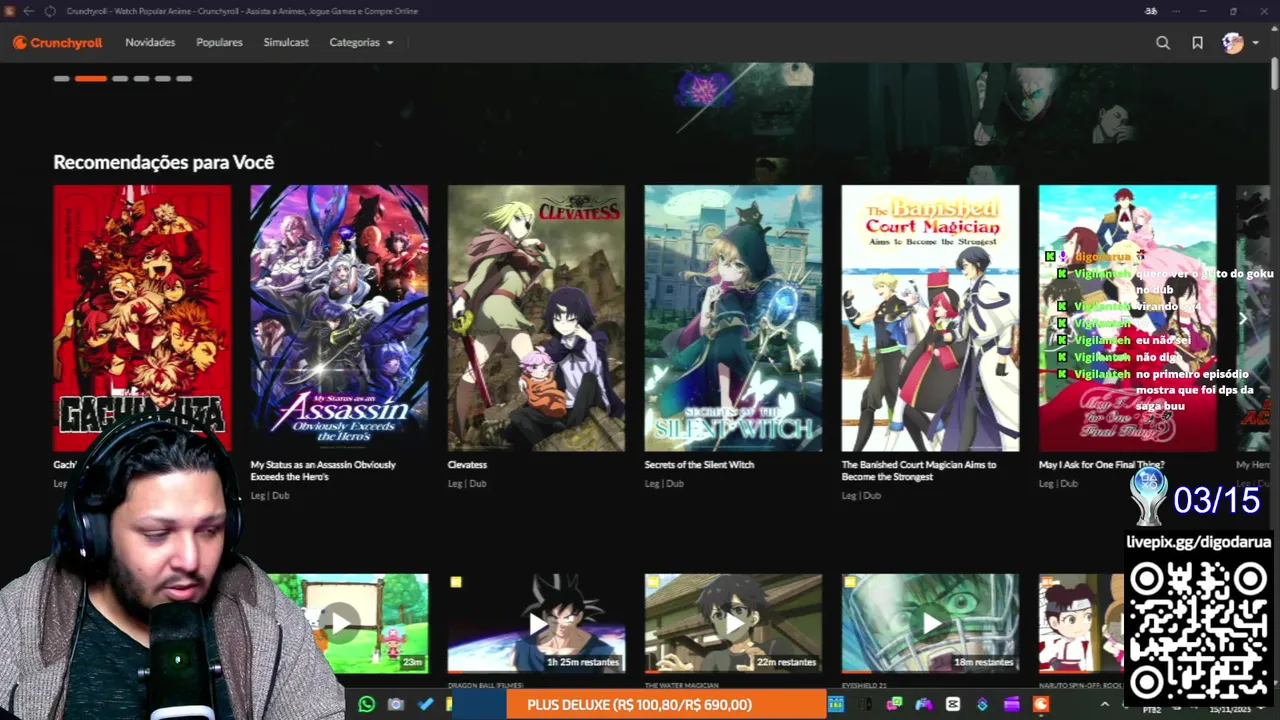The width and height of the screenshot is (1280, 720).
Task: Click the EYESHIELD 21 series label
Action: [x=865, y=686]
